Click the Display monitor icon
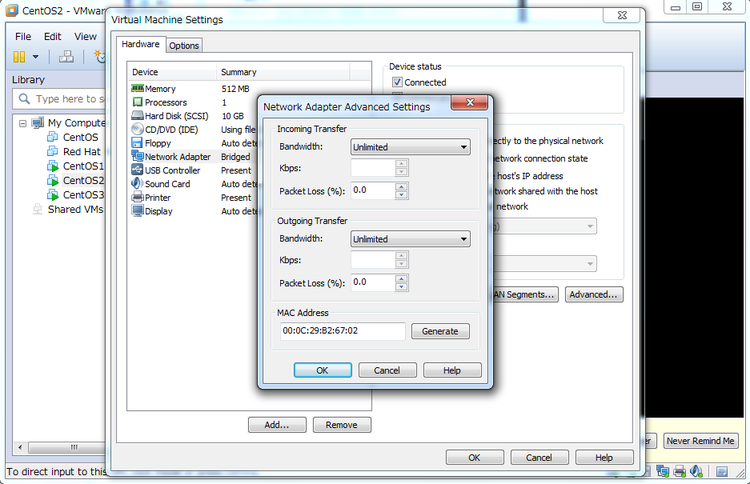This screenshot has width=750, height=484. click(x=137, y=211)
